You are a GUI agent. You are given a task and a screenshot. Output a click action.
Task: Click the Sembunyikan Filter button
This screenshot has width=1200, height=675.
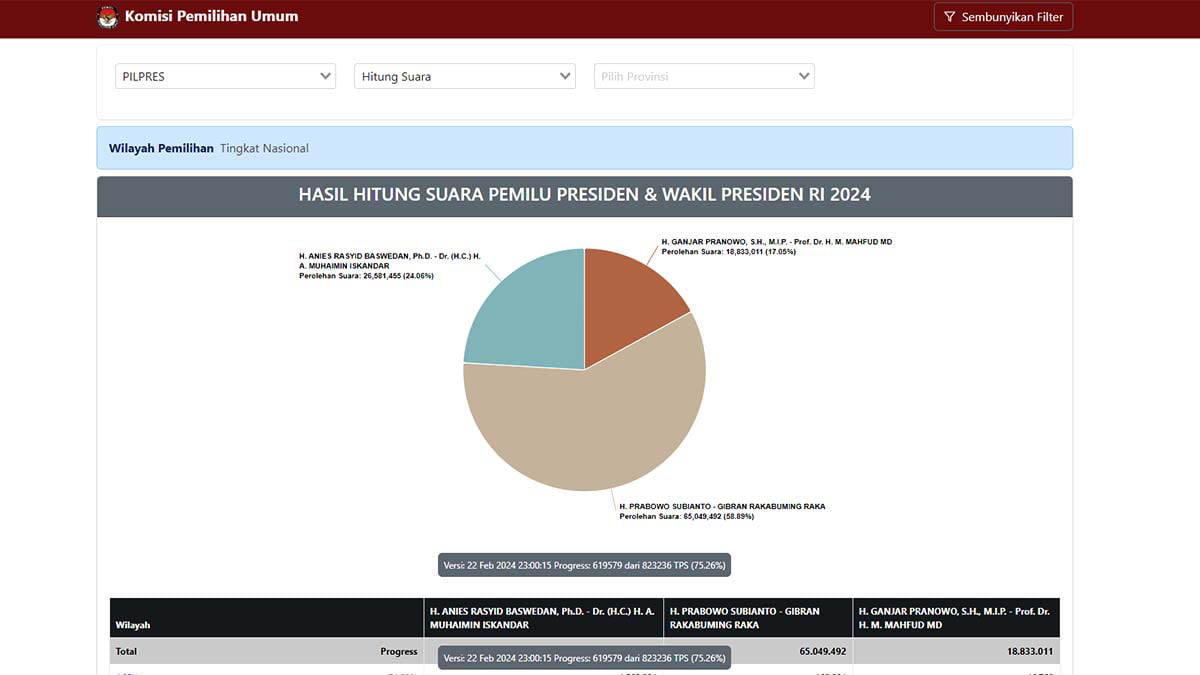pos(1003,17)
